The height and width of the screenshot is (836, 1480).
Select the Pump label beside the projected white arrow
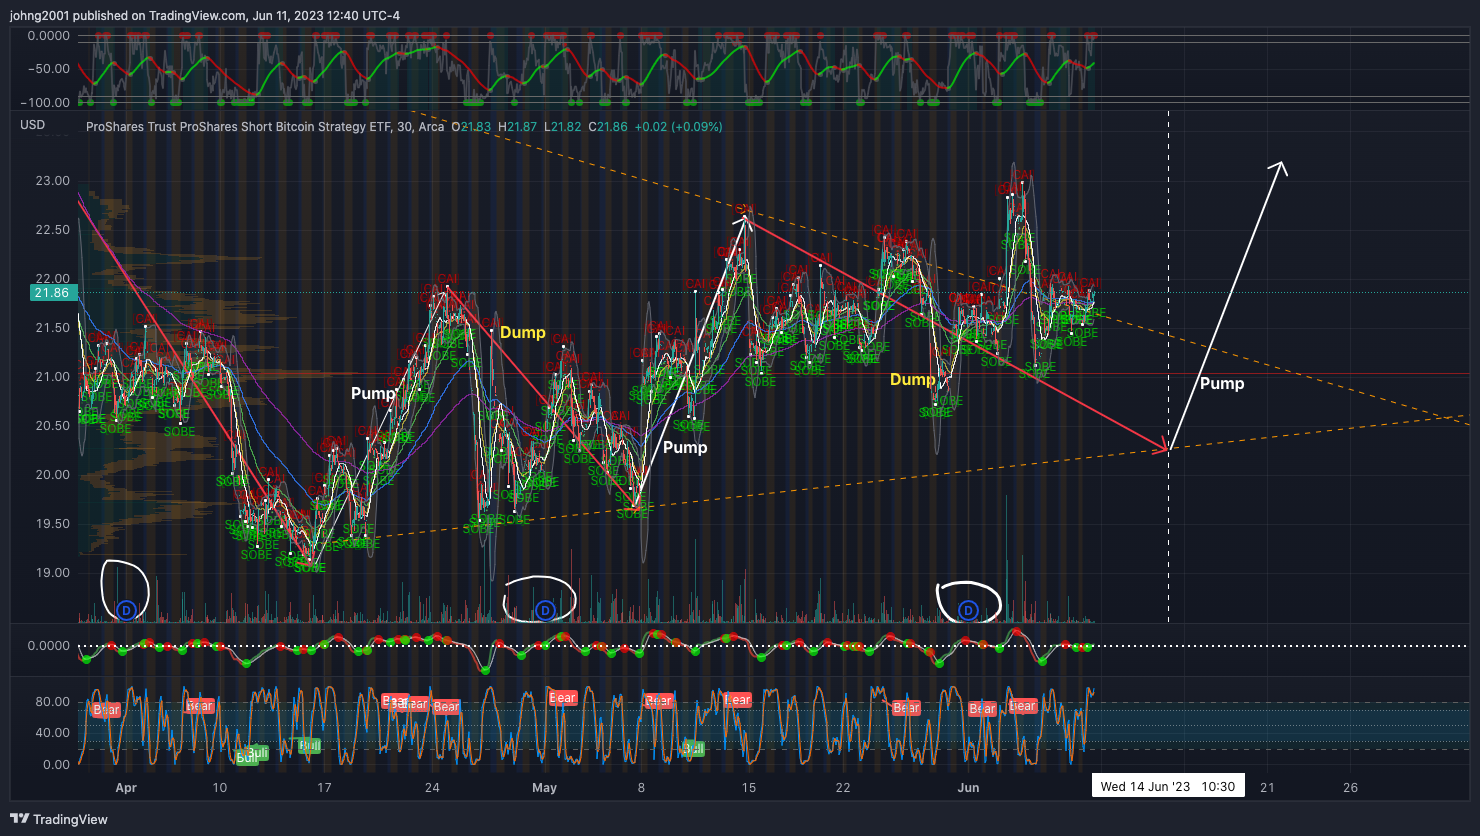(1222, 383)
